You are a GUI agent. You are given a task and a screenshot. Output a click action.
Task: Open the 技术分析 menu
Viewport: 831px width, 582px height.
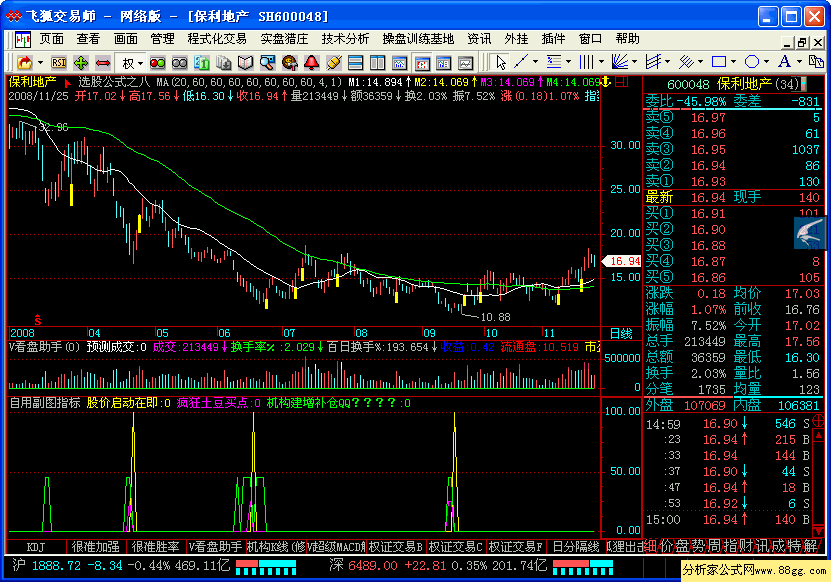[x=345, y=39]
